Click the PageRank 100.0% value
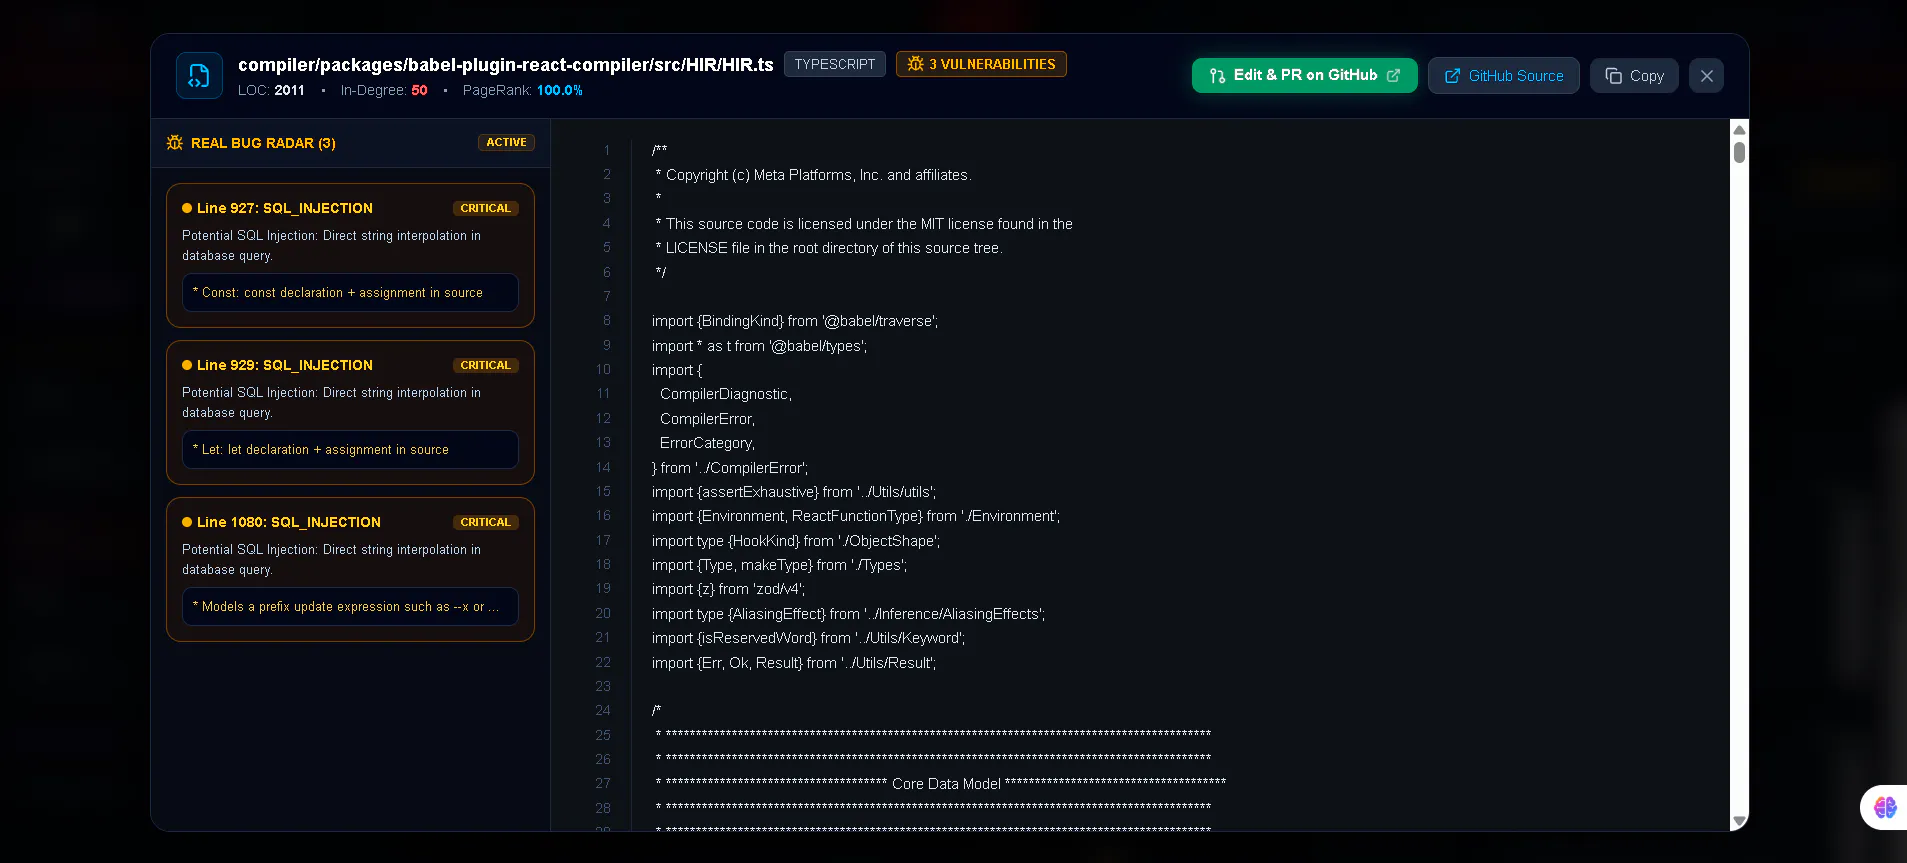 click(560, 90)
